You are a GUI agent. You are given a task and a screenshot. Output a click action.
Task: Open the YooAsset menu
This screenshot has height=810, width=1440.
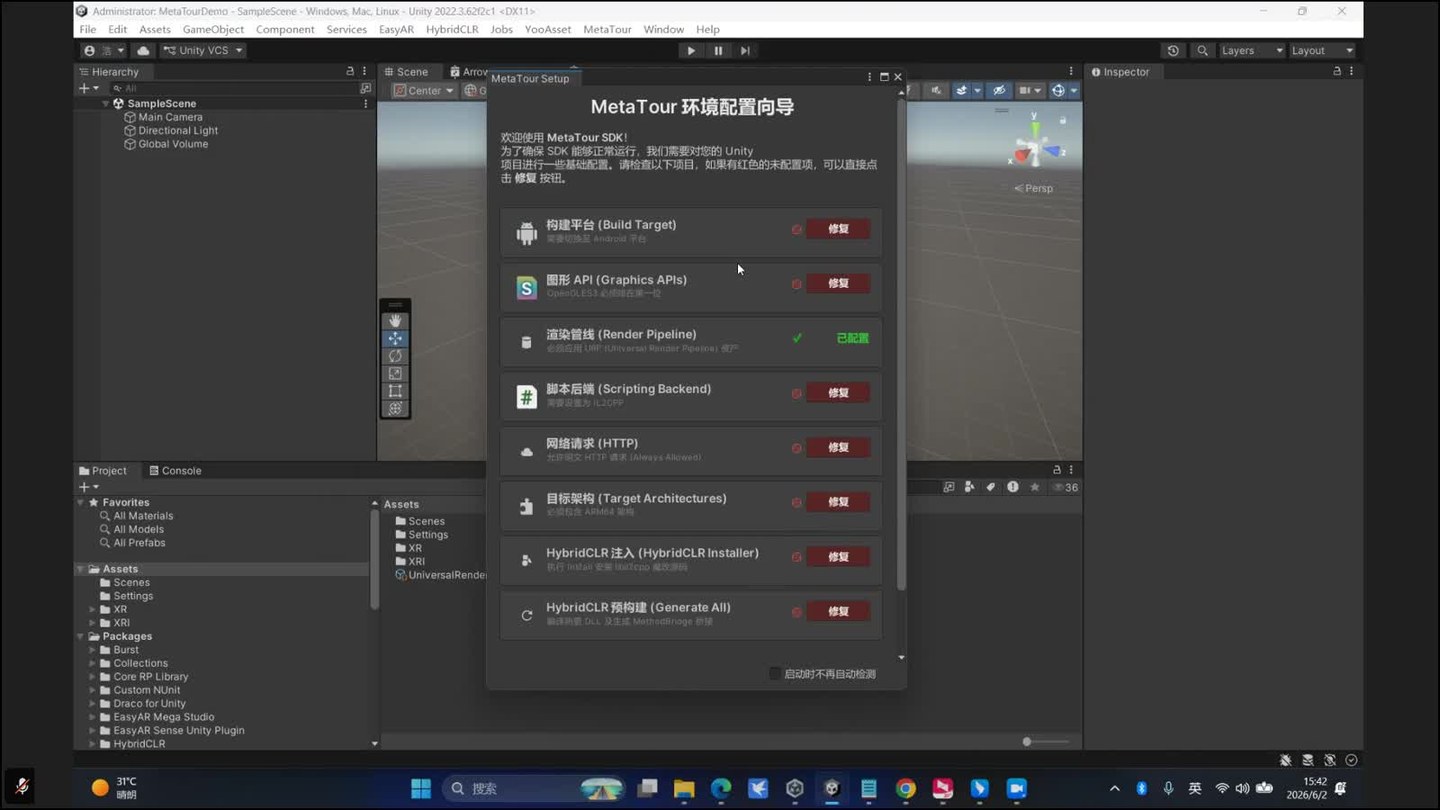(548, 29)
